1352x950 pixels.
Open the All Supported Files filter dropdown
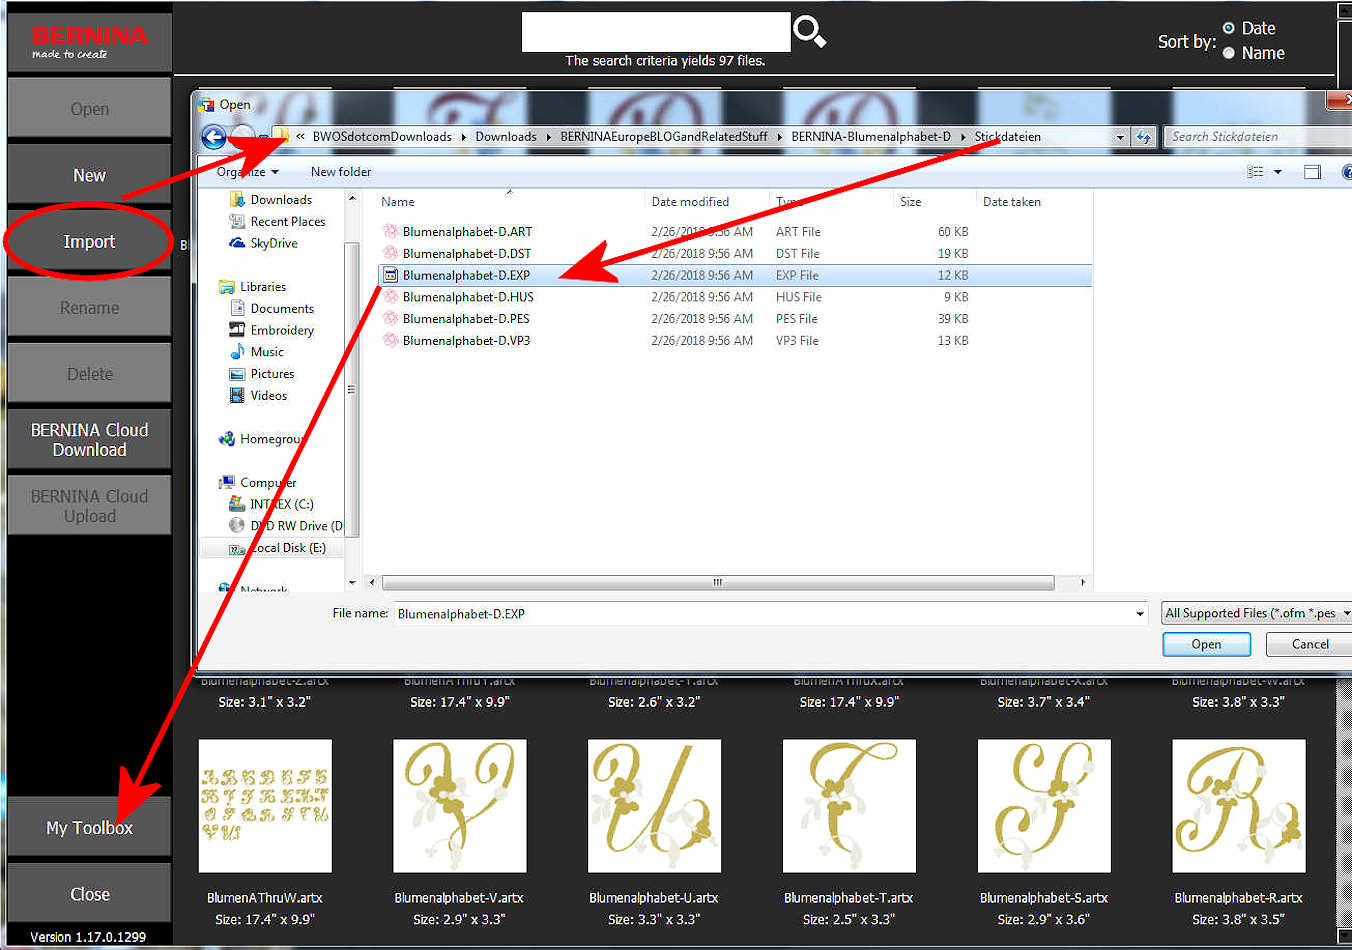click(1257, 613)
